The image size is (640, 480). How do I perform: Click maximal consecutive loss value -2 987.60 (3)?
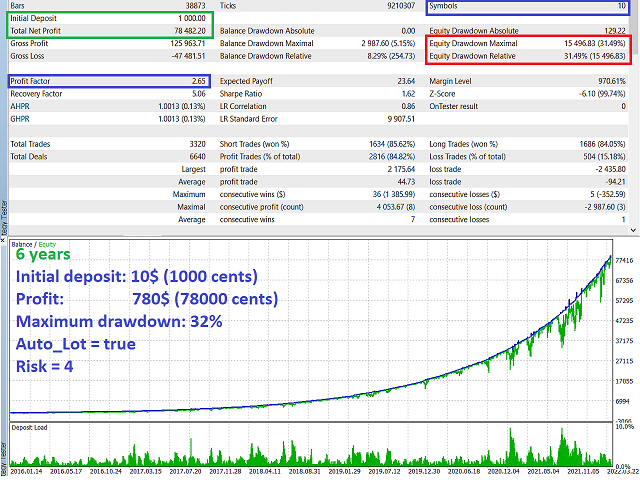tap(605, 207)
